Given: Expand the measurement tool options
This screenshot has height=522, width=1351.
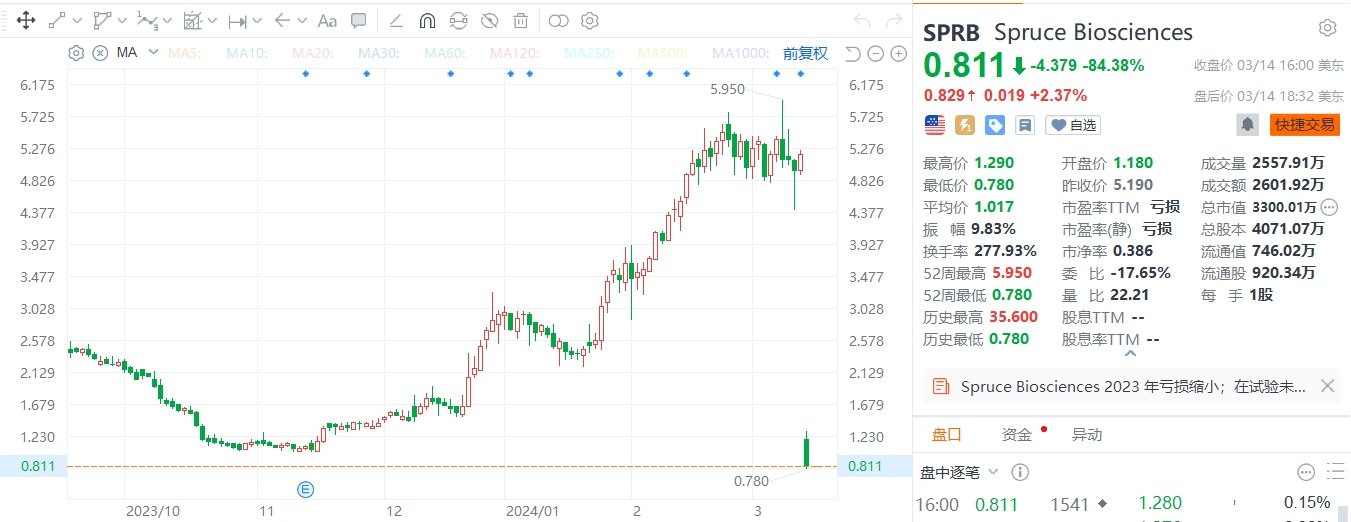Looking at the screenshot, I should click(258, 20).
